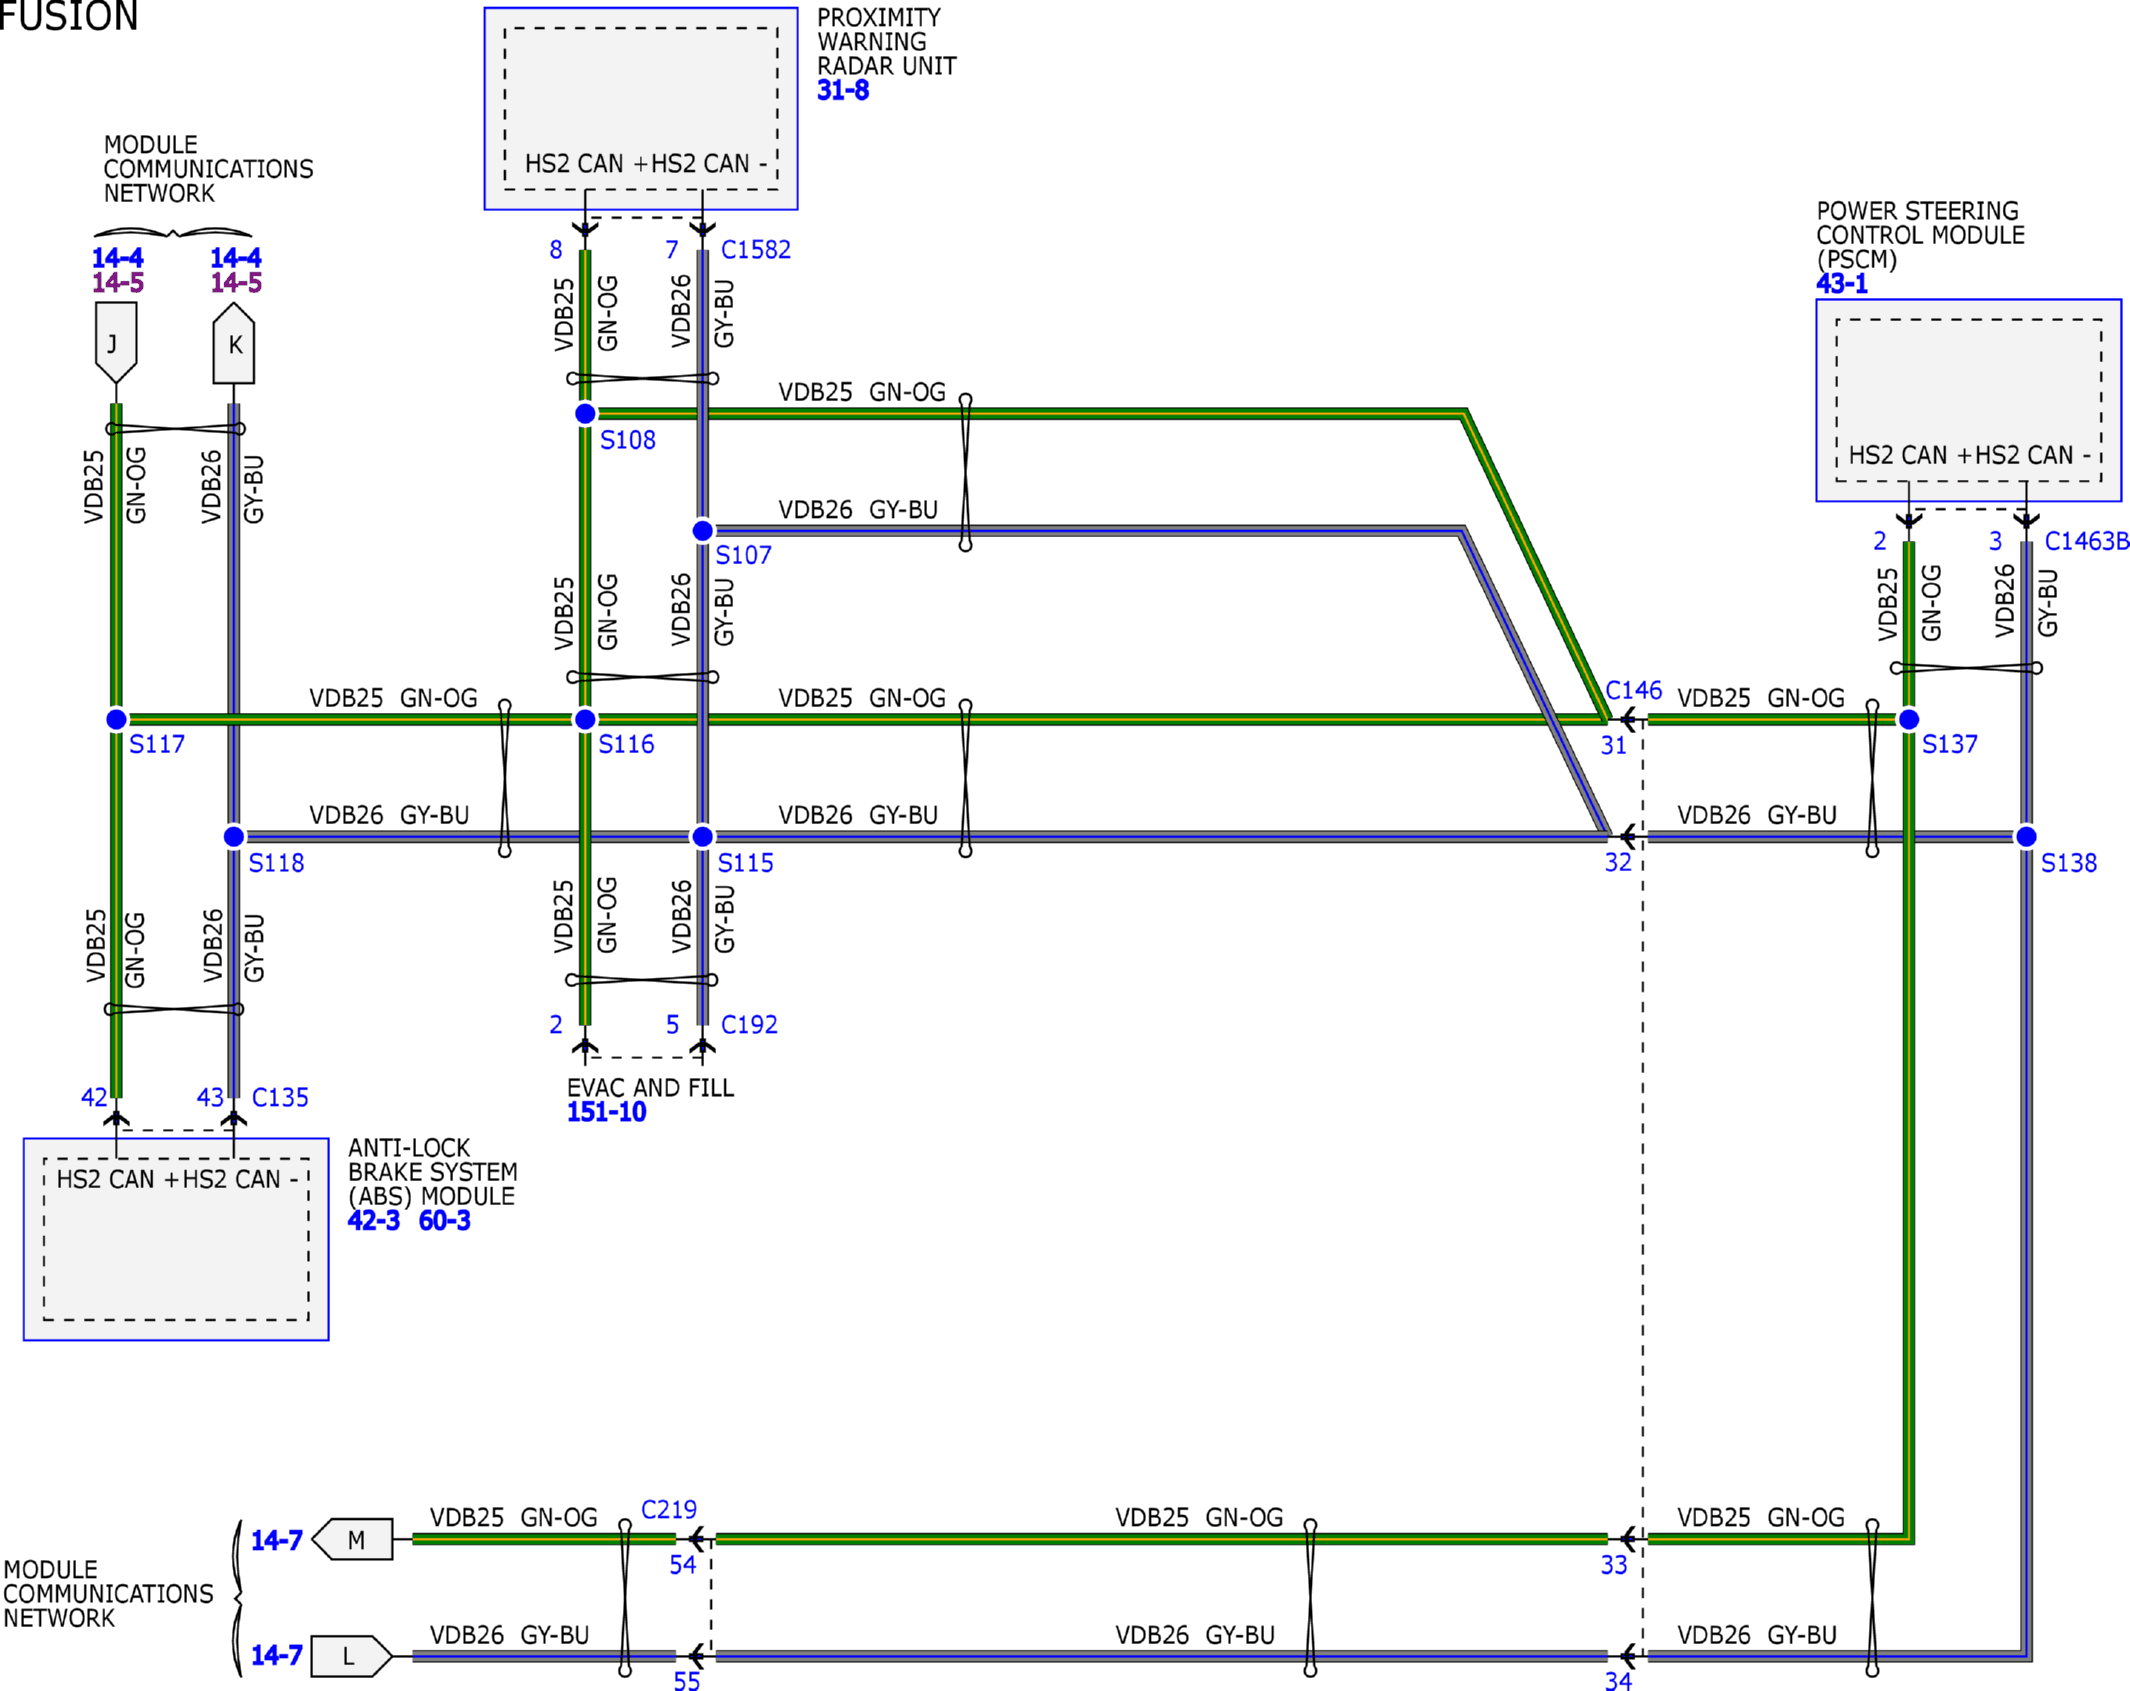Open the 31-8 Proximity Warning Radar link

[x=842, y=90]
